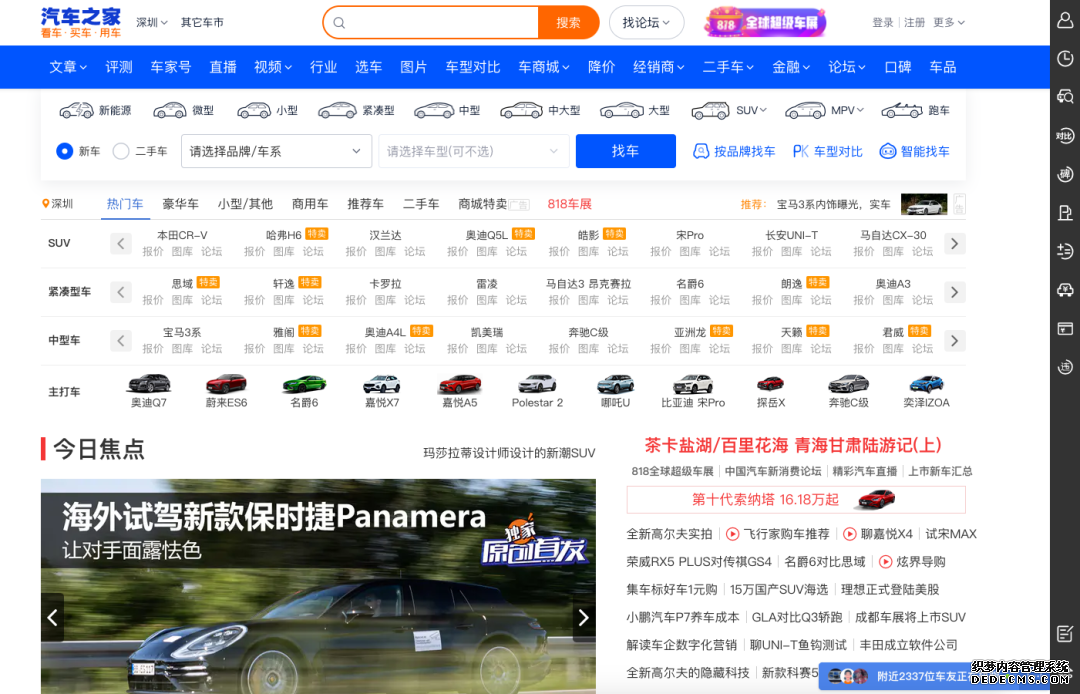Viewport: 1080px width, 694px height.
Task: Select the 新车 radio button
Action: point(65,150)
